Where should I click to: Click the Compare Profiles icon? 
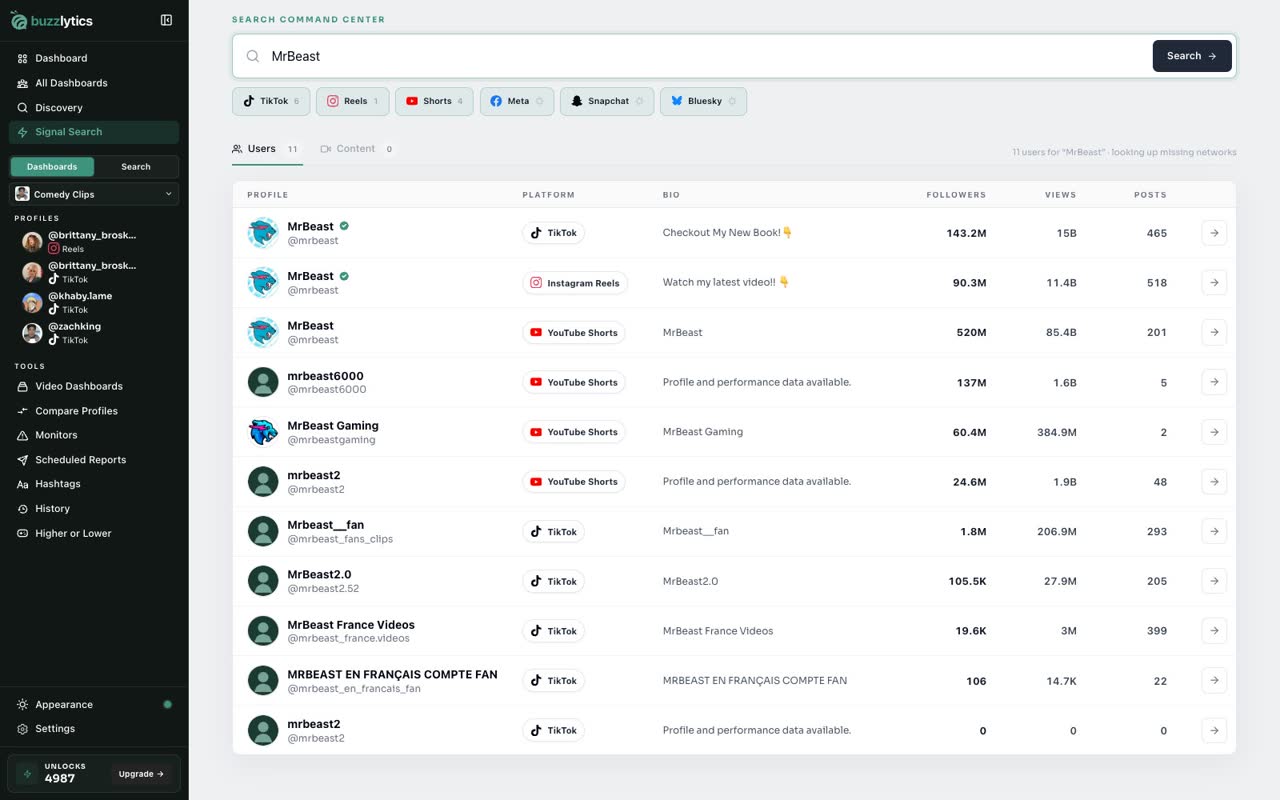pyautogui.click(x=23, y=411)
